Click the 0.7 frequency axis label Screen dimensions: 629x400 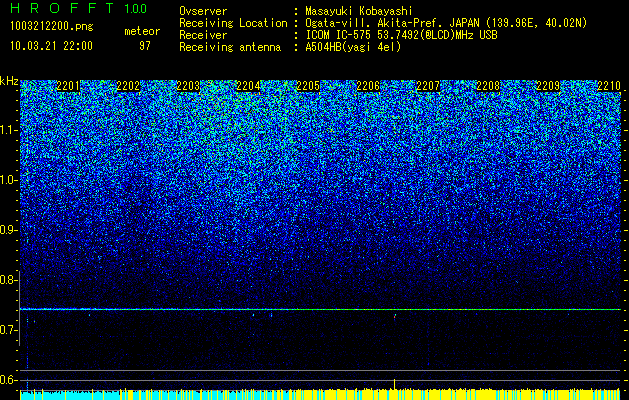coord(9,330)
